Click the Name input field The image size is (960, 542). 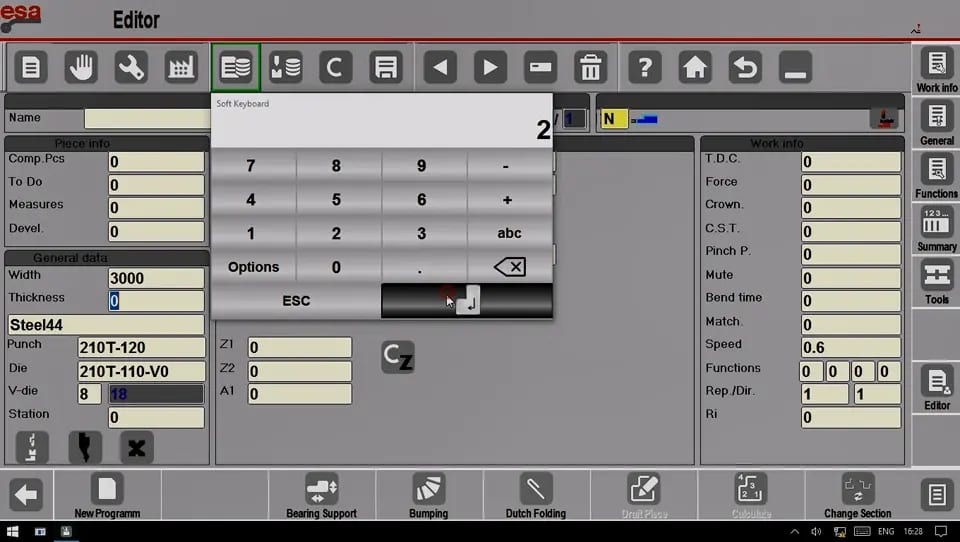pyautogui.click(x=148, y=119)
